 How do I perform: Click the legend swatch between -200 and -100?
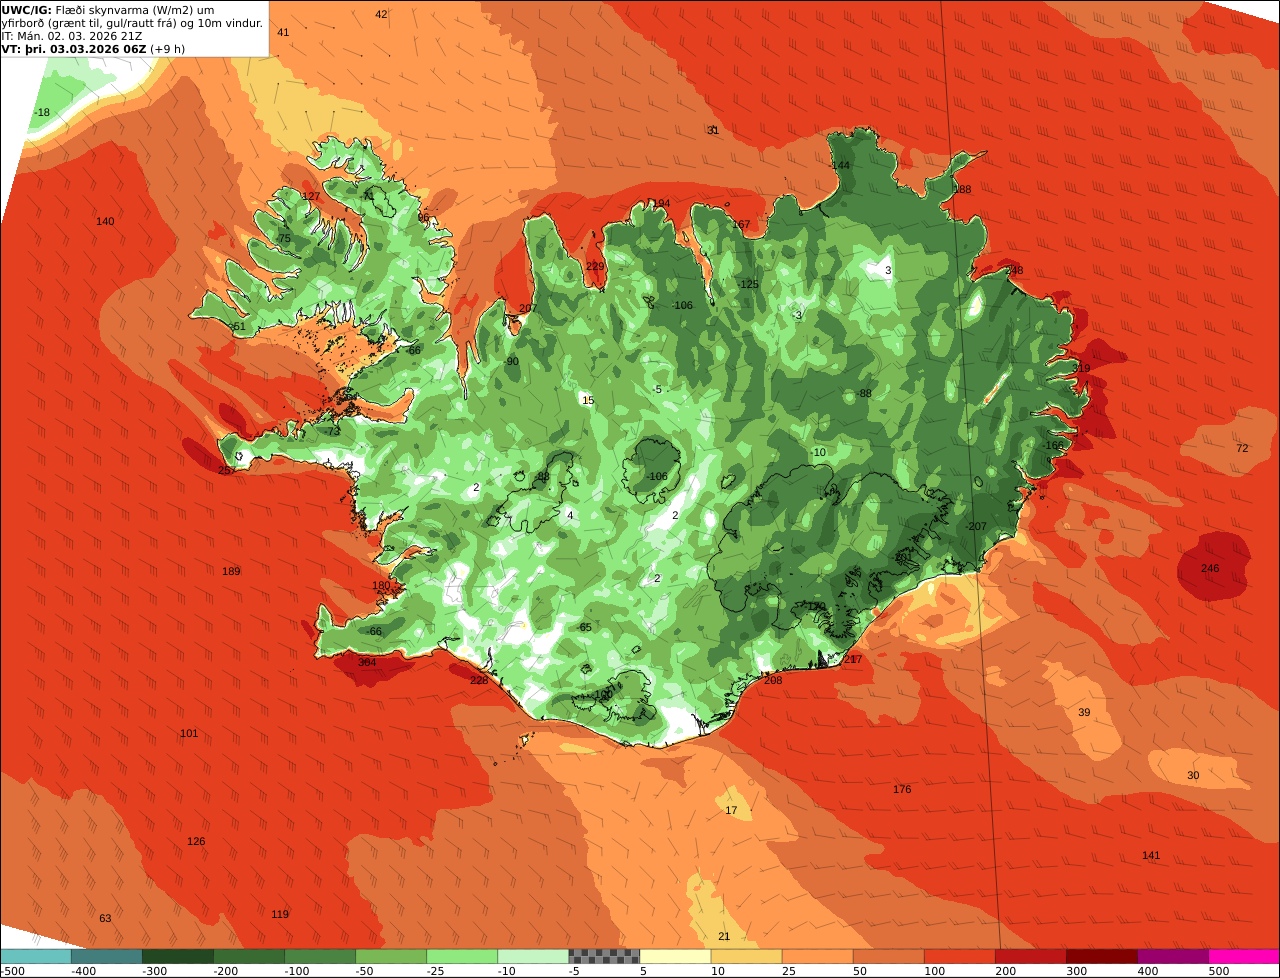[248, 956]
